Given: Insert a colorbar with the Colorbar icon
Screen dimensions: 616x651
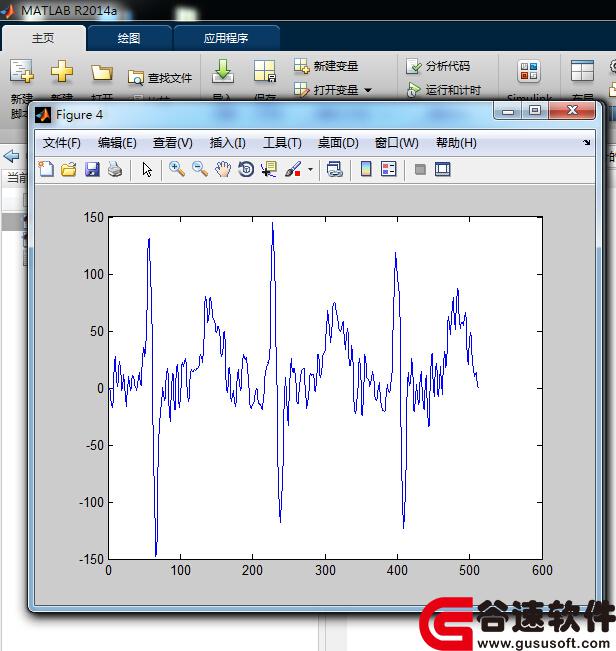Looking at the screenshot, I should pyautogui.click(x=366, y=169).
